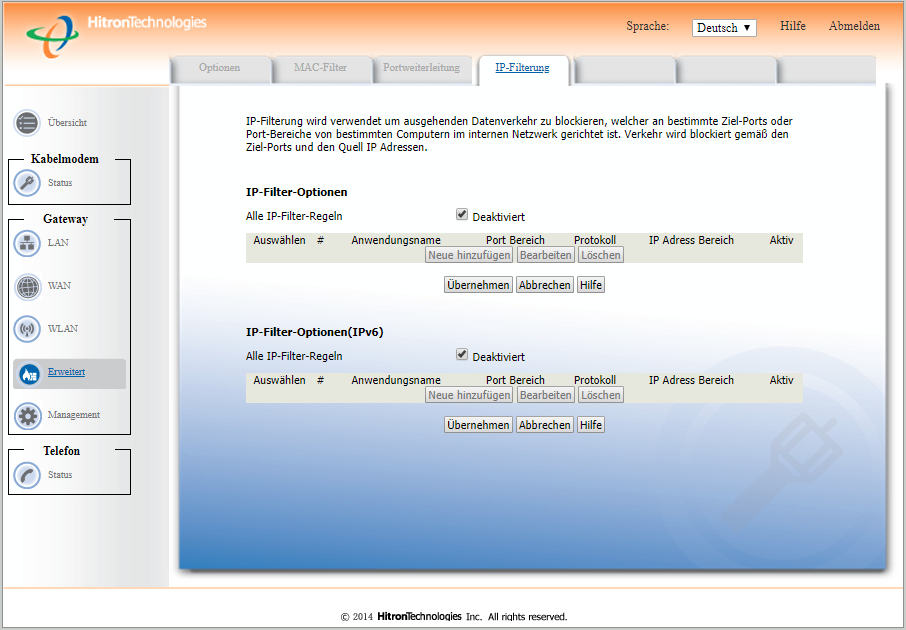Click Abmelden to log out
Image resolution: width=906 pixels, height=630 pixels.
(x=854, y=26)
